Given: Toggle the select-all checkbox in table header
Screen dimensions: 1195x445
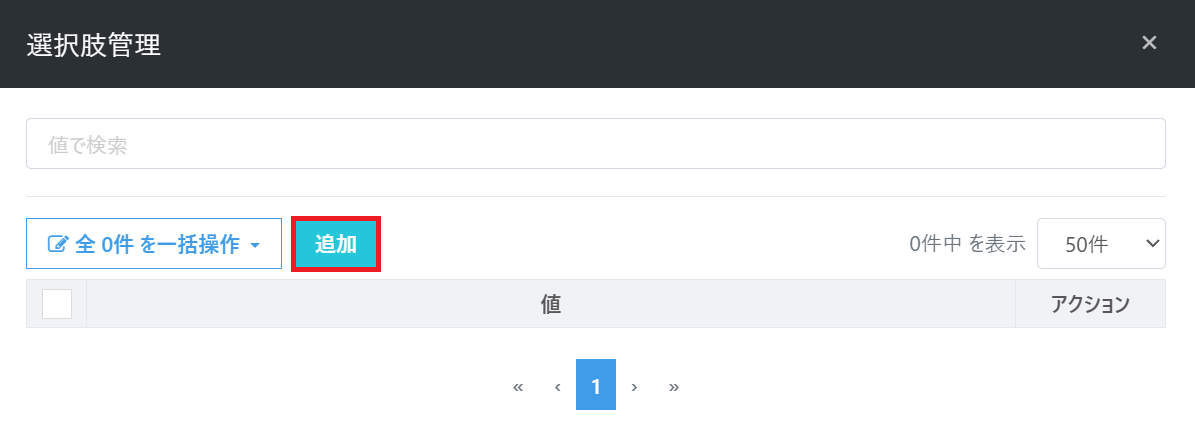Looking at the screenshot, I should [x=57, y=304].
